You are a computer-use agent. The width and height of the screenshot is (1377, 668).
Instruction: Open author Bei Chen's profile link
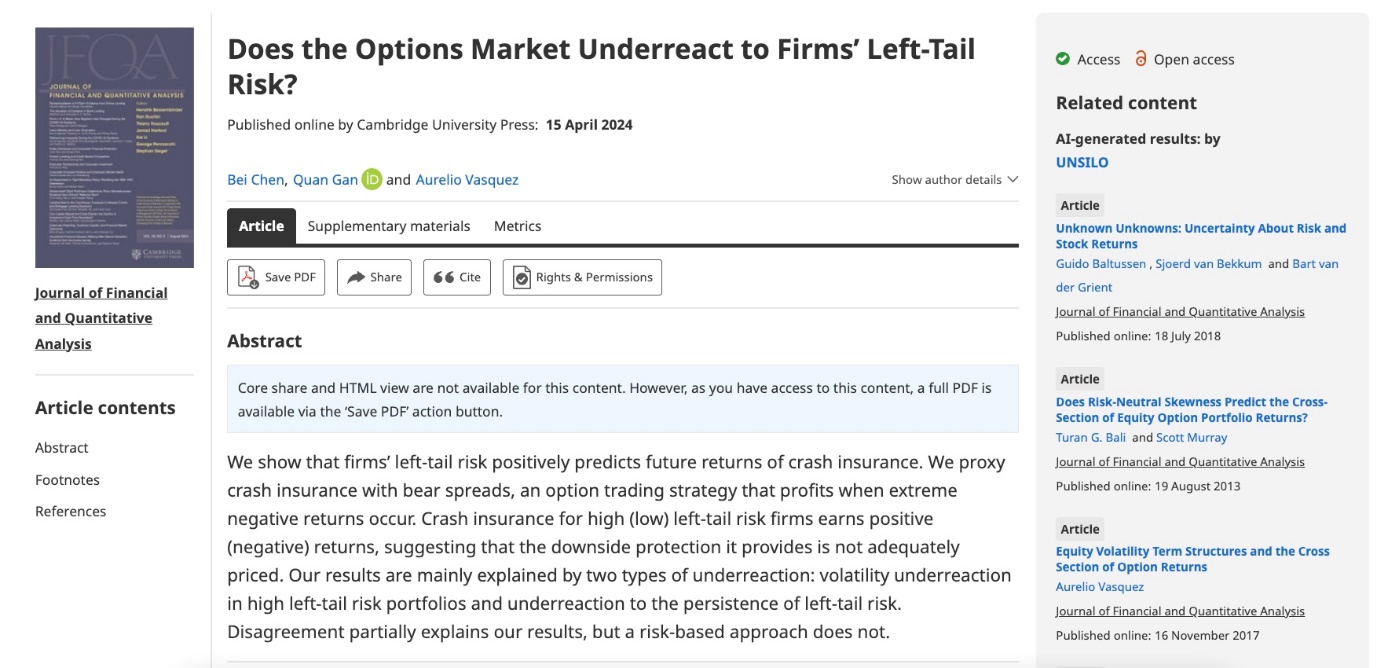256,180
